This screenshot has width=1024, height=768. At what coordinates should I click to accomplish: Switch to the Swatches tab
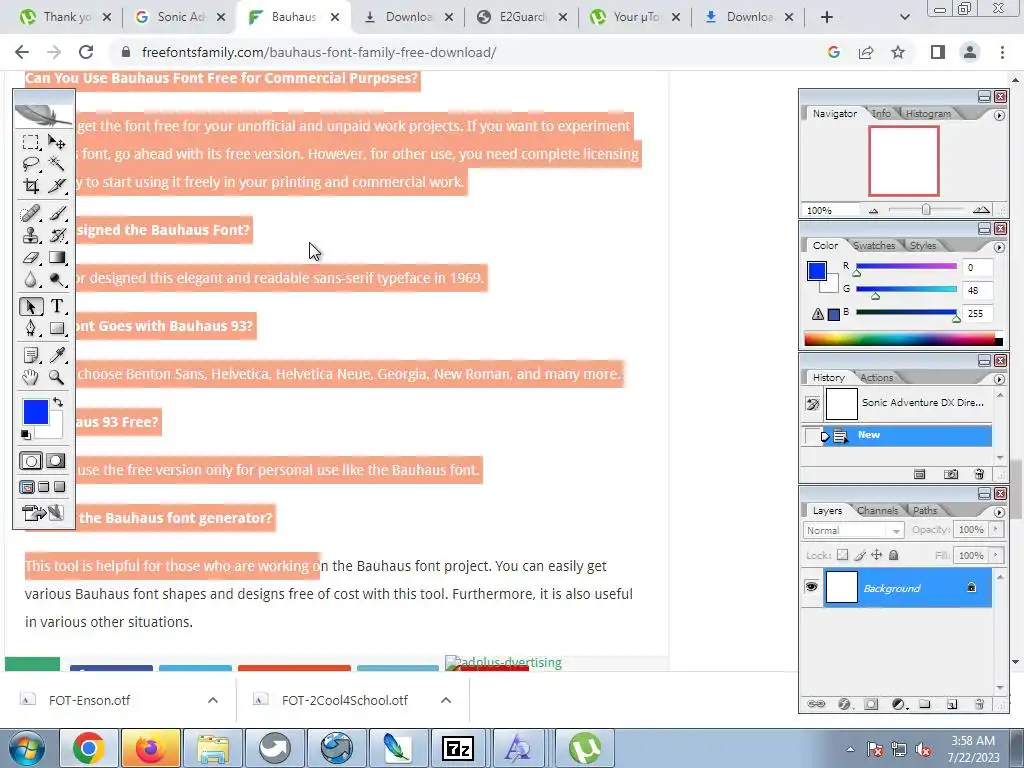coord(874,246)
